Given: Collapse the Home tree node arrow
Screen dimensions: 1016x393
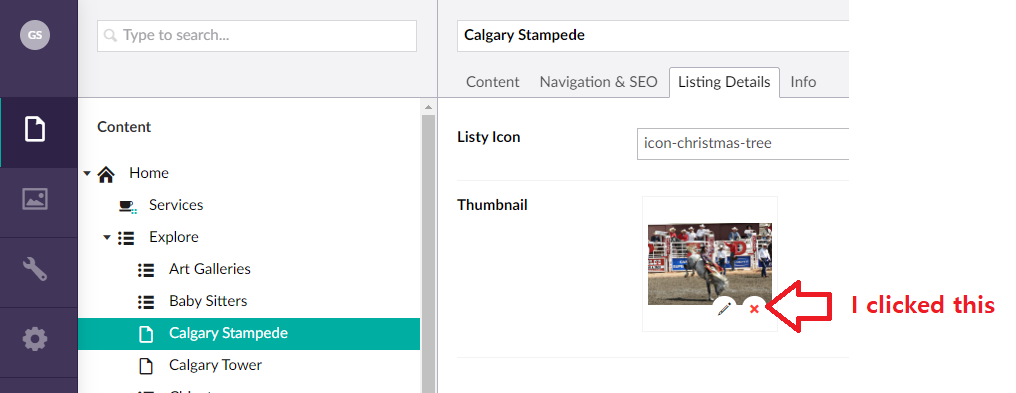Looking at the screenshot, I should point(87,174).
